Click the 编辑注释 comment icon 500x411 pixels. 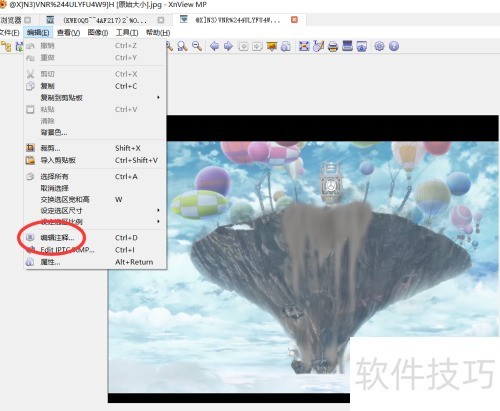pyautogui.click(x=30, y=238)
